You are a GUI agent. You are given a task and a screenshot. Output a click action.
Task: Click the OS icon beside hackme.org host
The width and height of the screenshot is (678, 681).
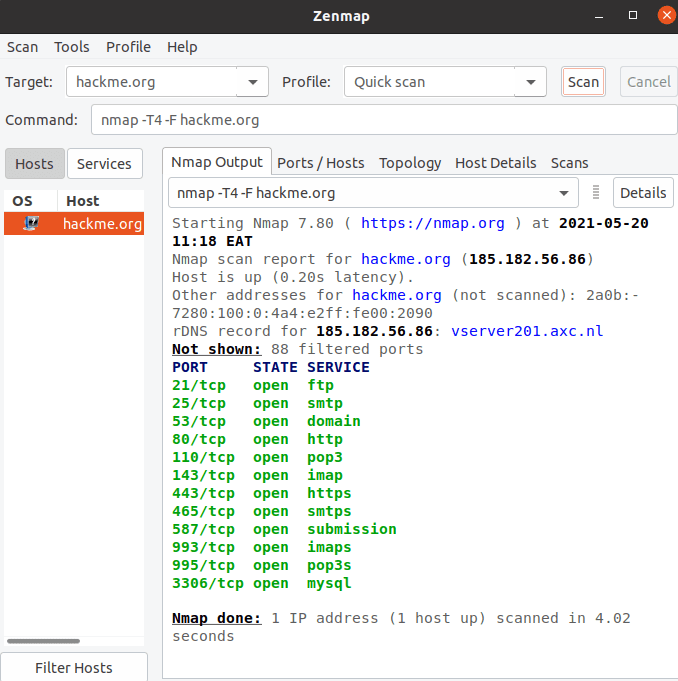click(31, 224)
